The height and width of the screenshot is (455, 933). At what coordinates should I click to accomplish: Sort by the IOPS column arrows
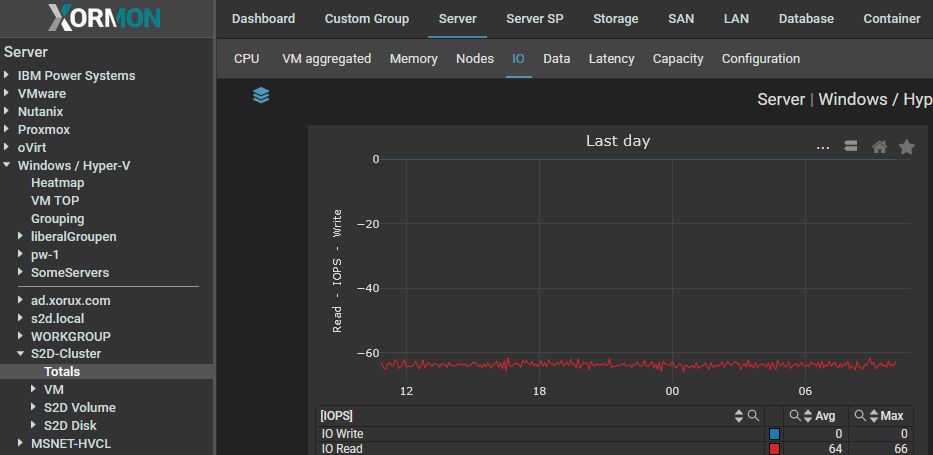click(739, 415)
